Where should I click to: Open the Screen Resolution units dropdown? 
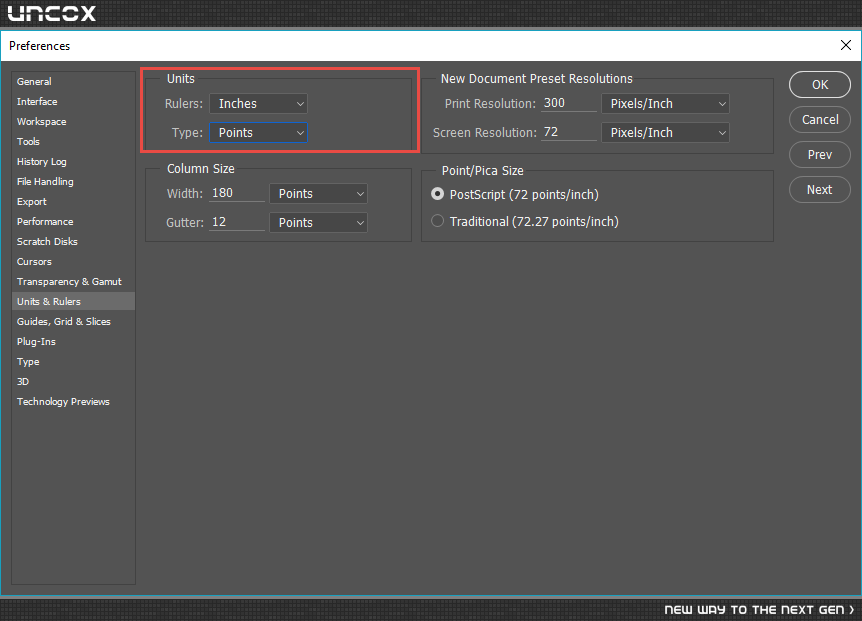[665, 132]
